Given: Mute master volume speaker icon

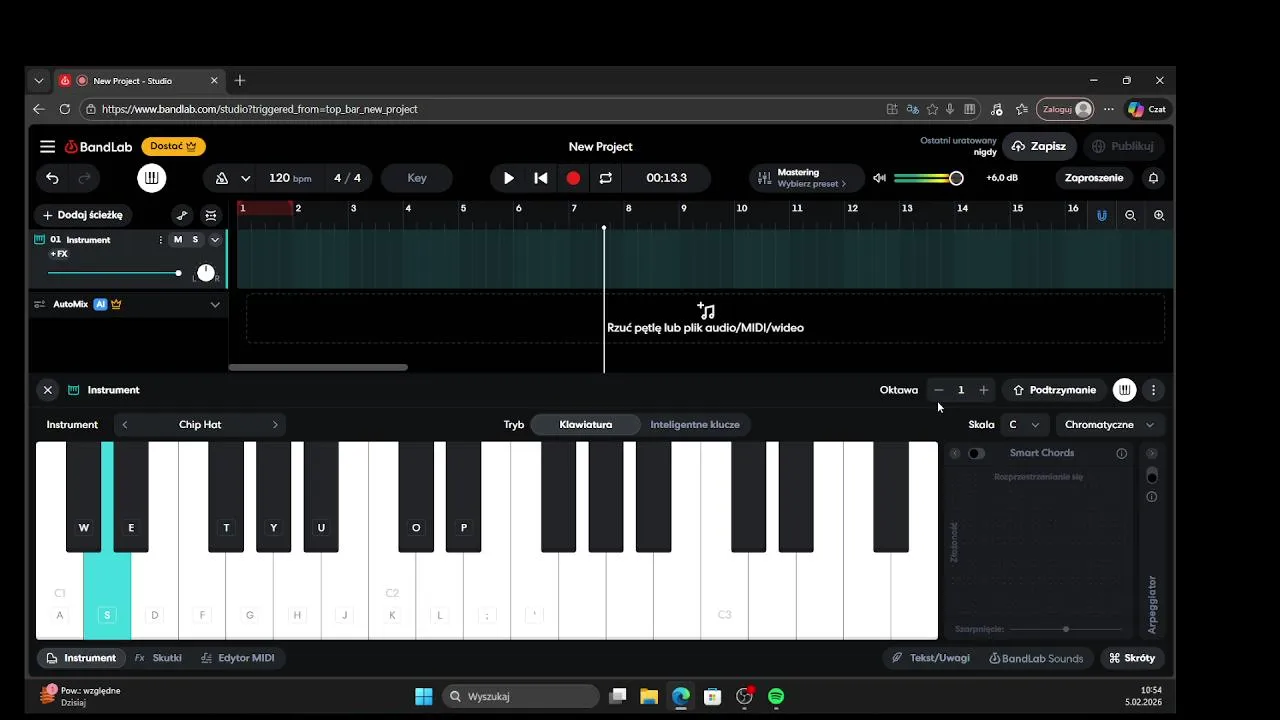Looking at the screenshot, I should 879,178.
